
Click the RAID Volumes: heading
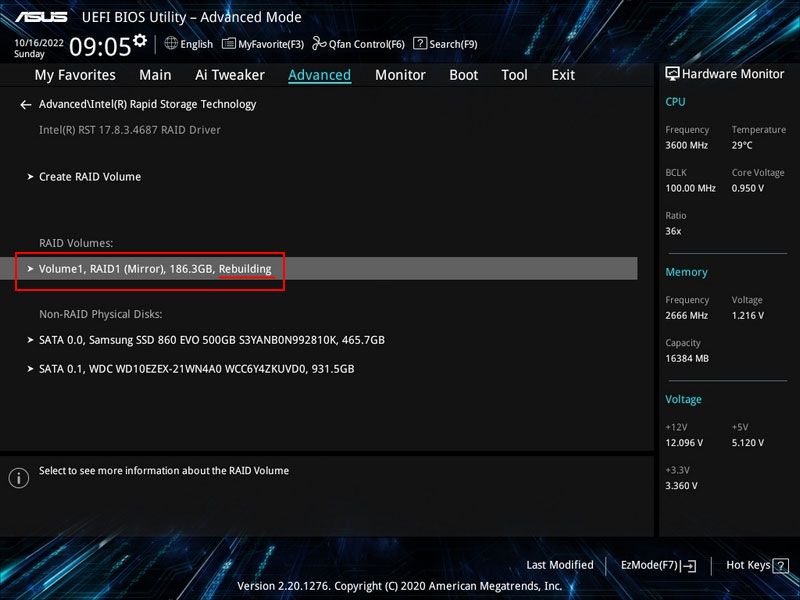76,243
